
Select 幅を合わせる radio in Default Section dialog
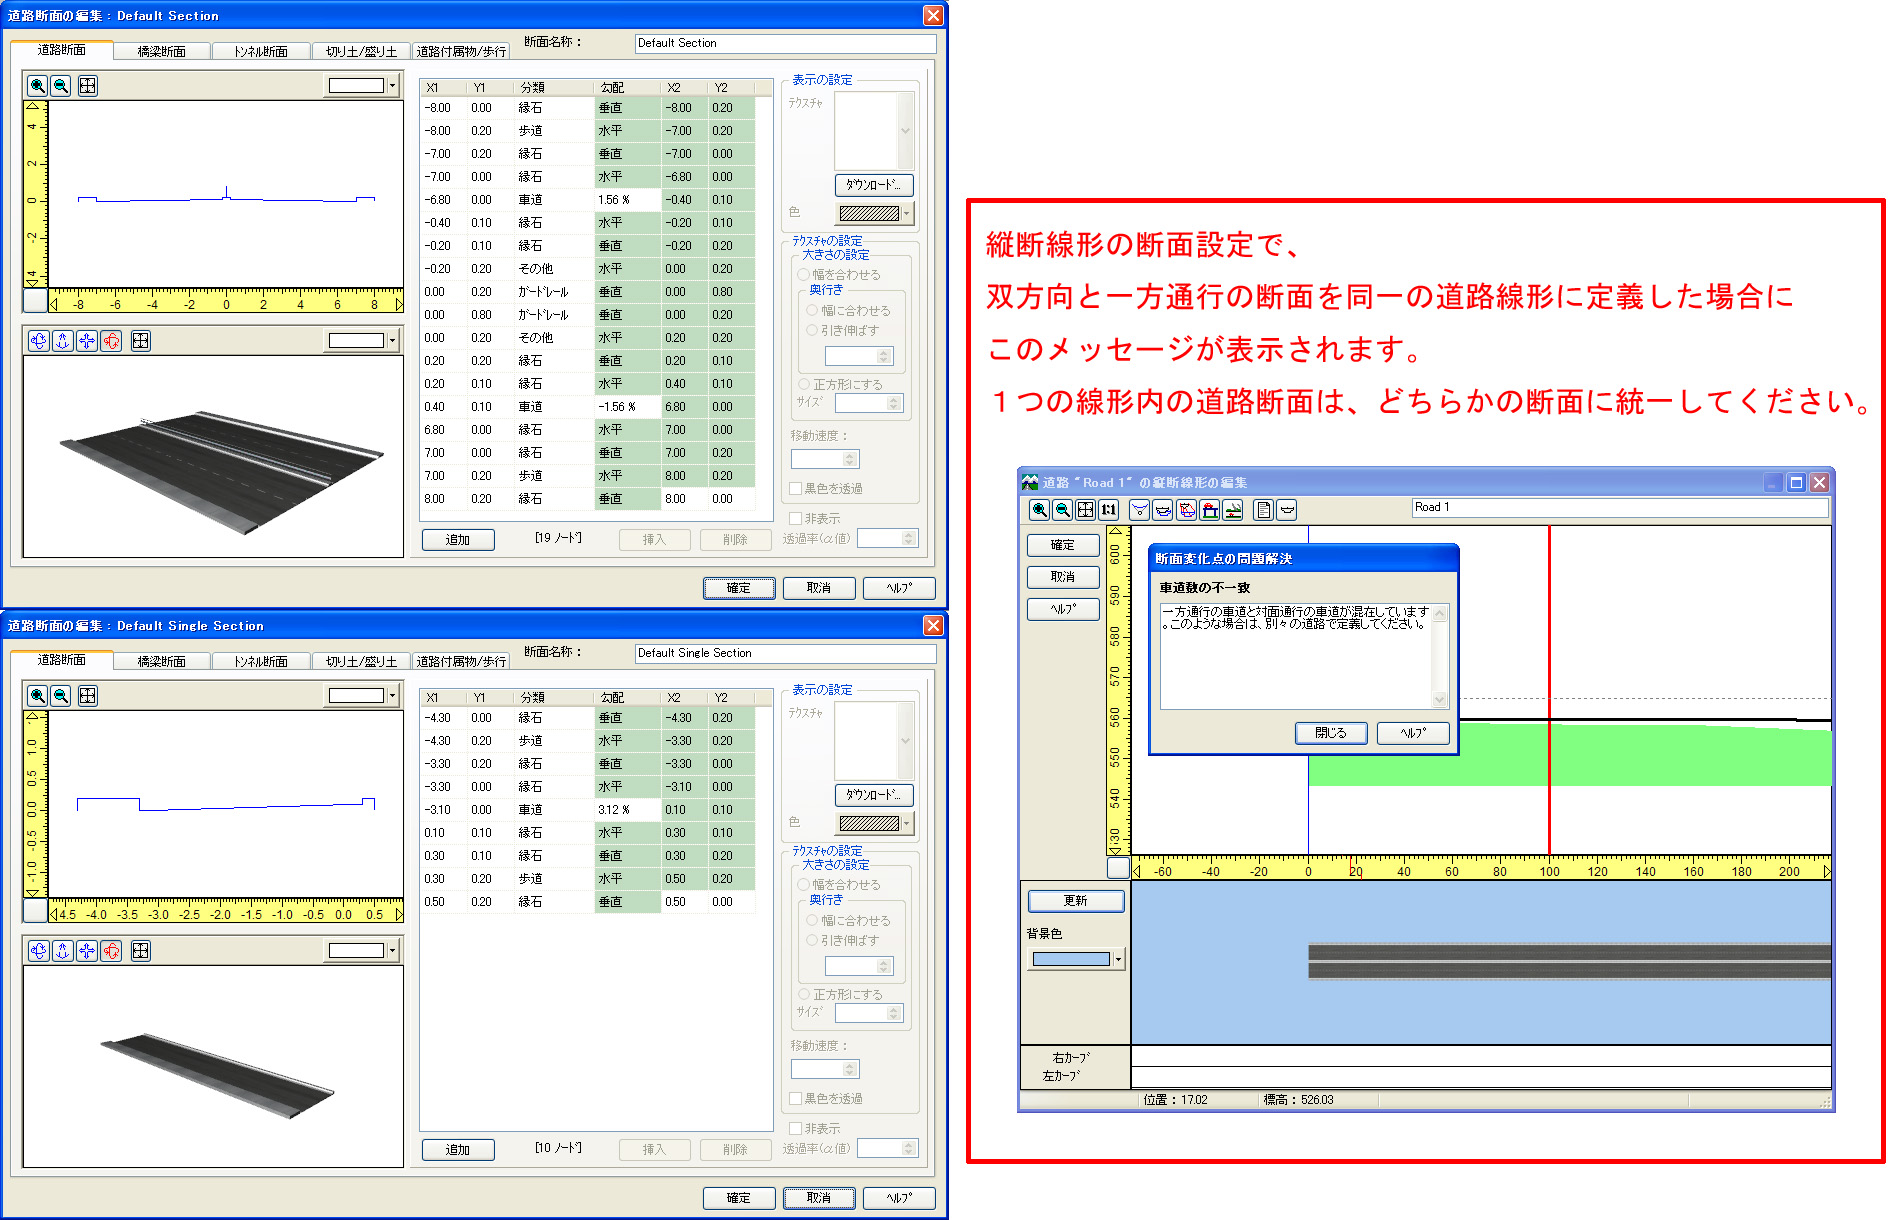[803, 274]
